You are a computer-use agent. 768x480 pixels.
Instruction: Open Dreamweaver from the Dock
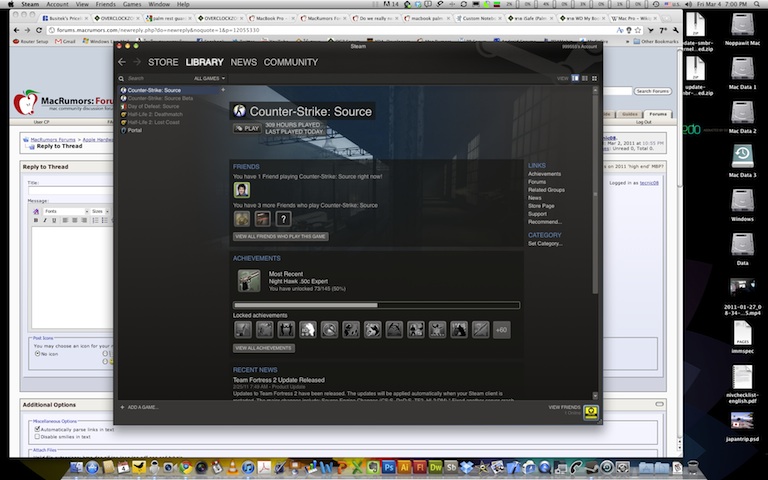coord(435,467)
